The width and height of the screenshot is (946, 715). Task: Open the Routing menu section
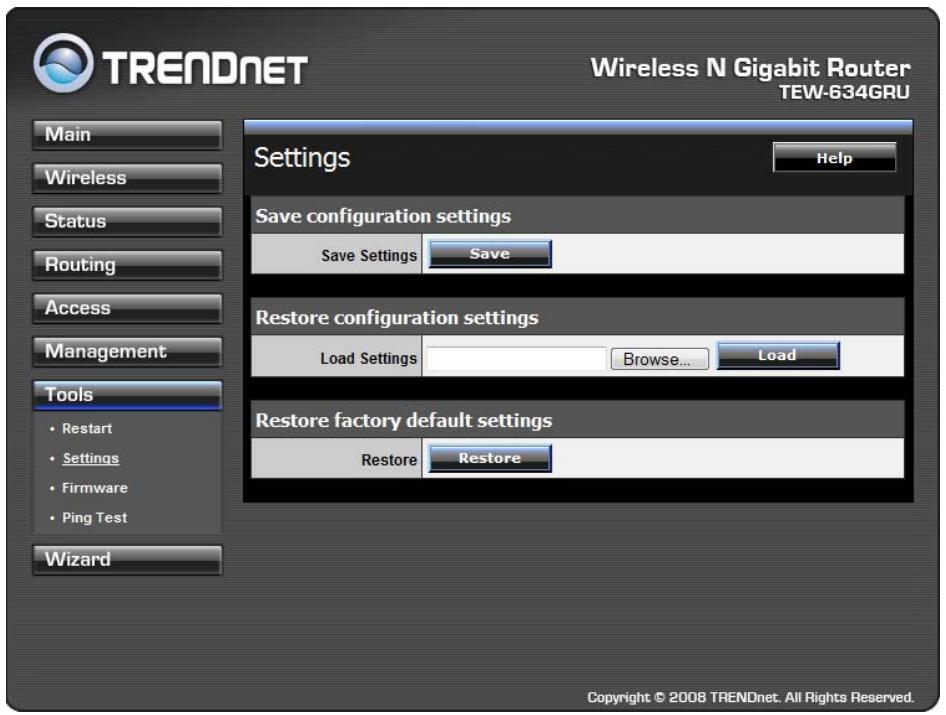pos(127,265)
